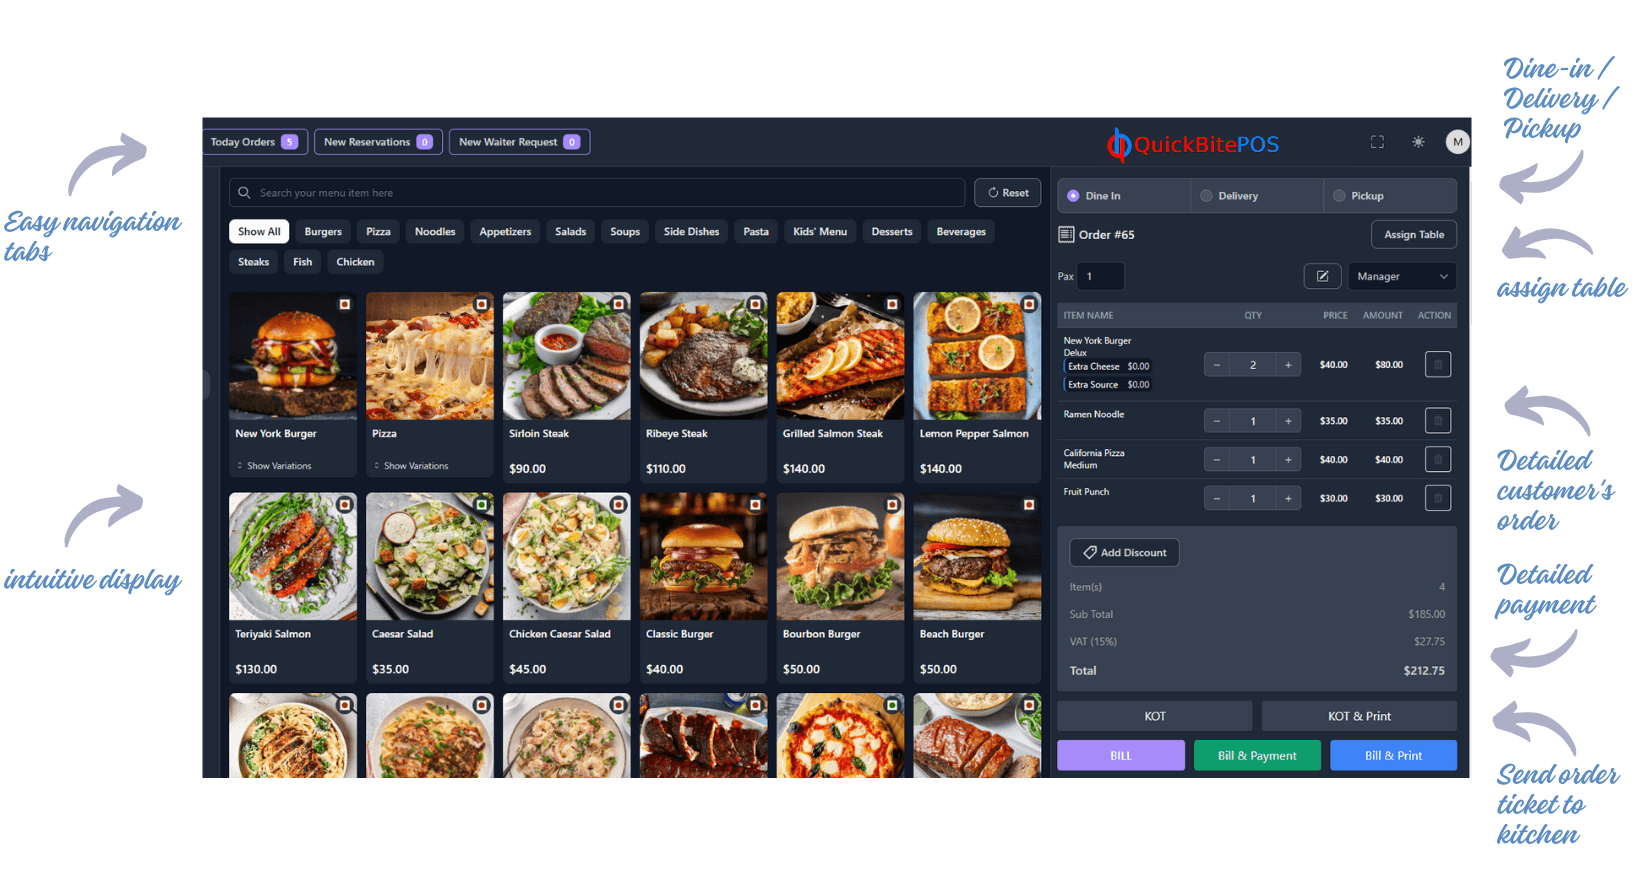Click the Assign Table button
Image resolution: width=1652 pixels, height=882 pixels.
(x=1413, y=235)
